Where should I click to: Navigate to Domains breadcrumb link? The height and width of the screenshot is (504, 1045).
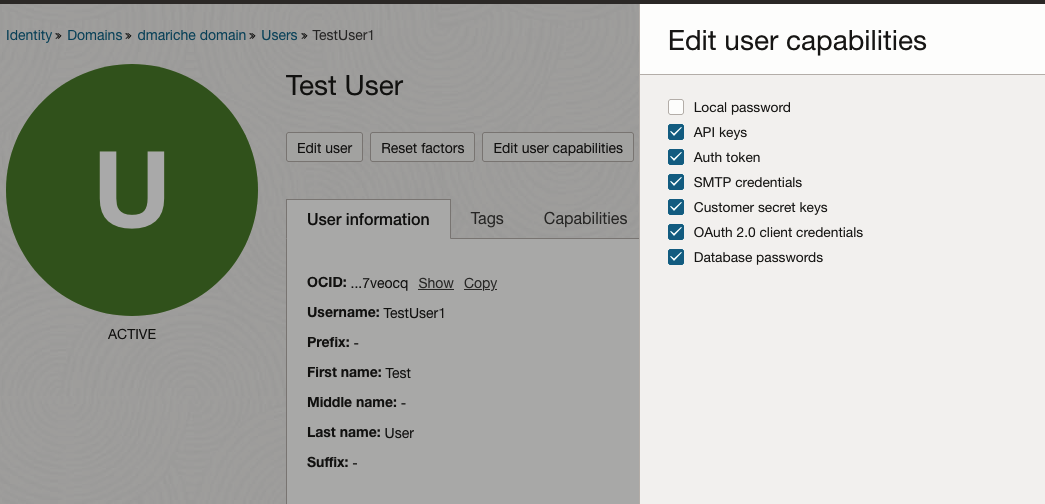(95, 35)
